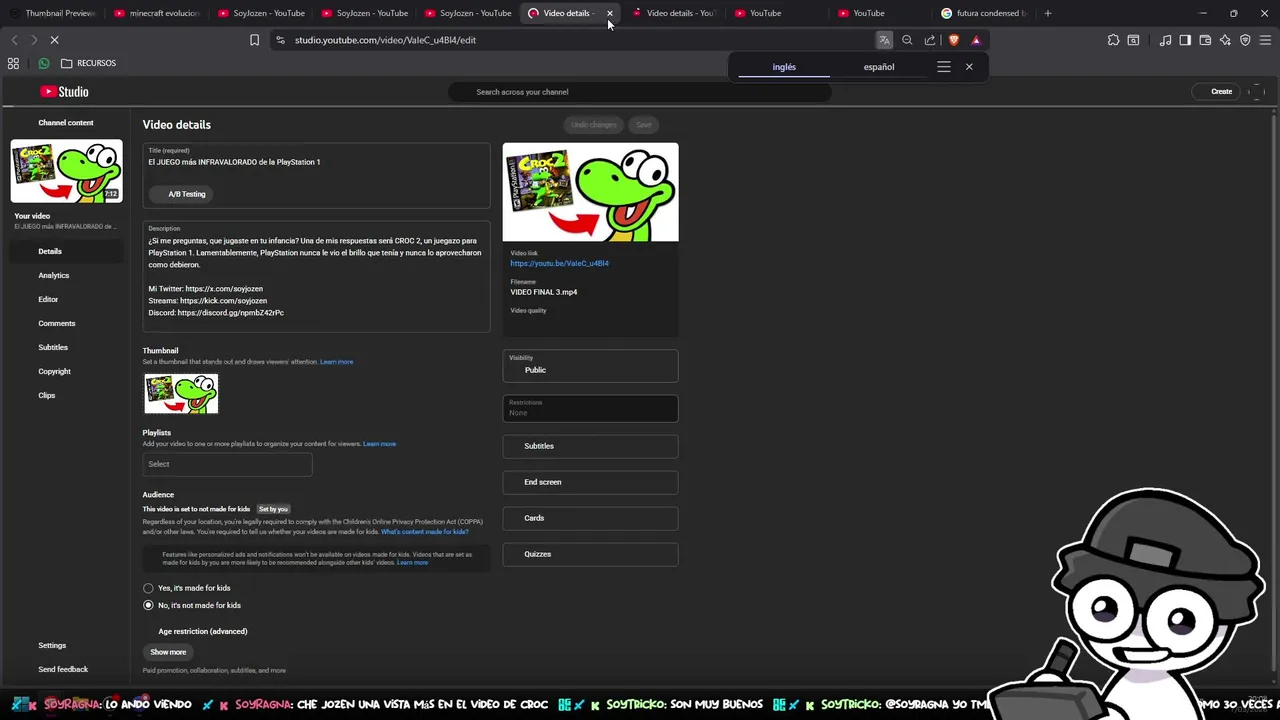The height and width of the screenshot is (720, 1280).
Task: Open translate popup options menu icon
Action: (943, 67)
